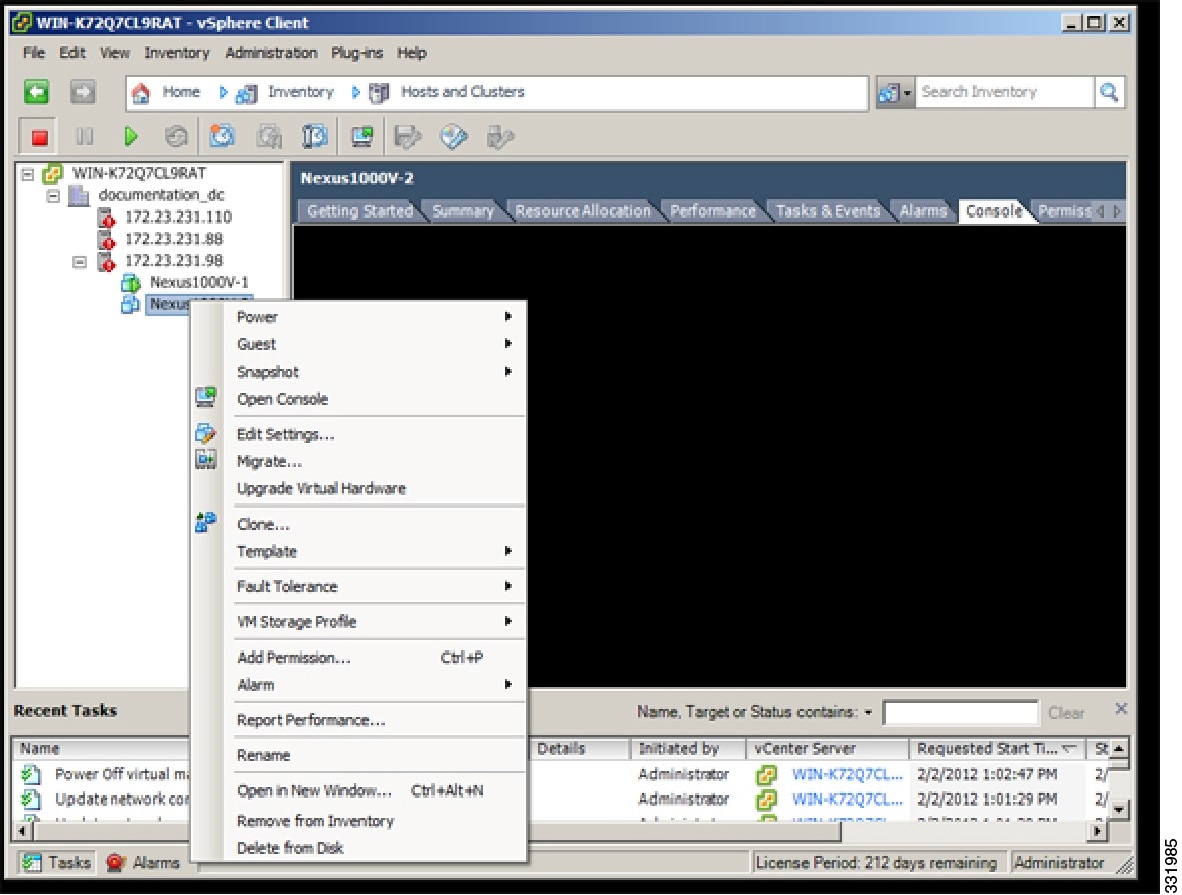Click the Clear filter button
1182x895 pixels.
coord(1066,713)
